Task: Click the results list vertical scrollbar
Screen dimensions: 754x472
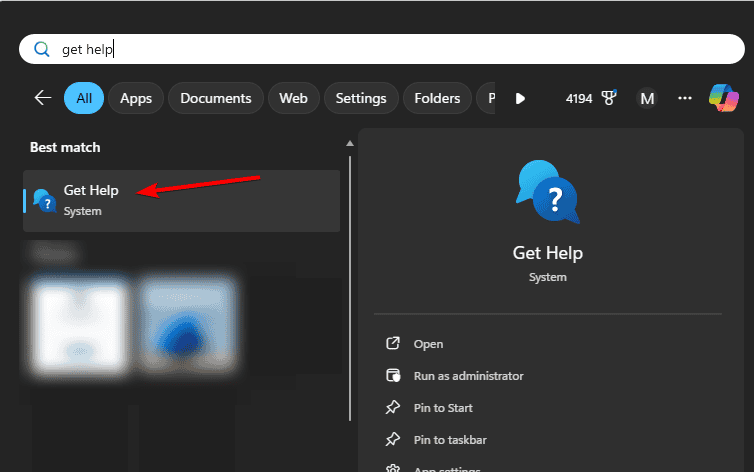Action: tap(350, 288)
